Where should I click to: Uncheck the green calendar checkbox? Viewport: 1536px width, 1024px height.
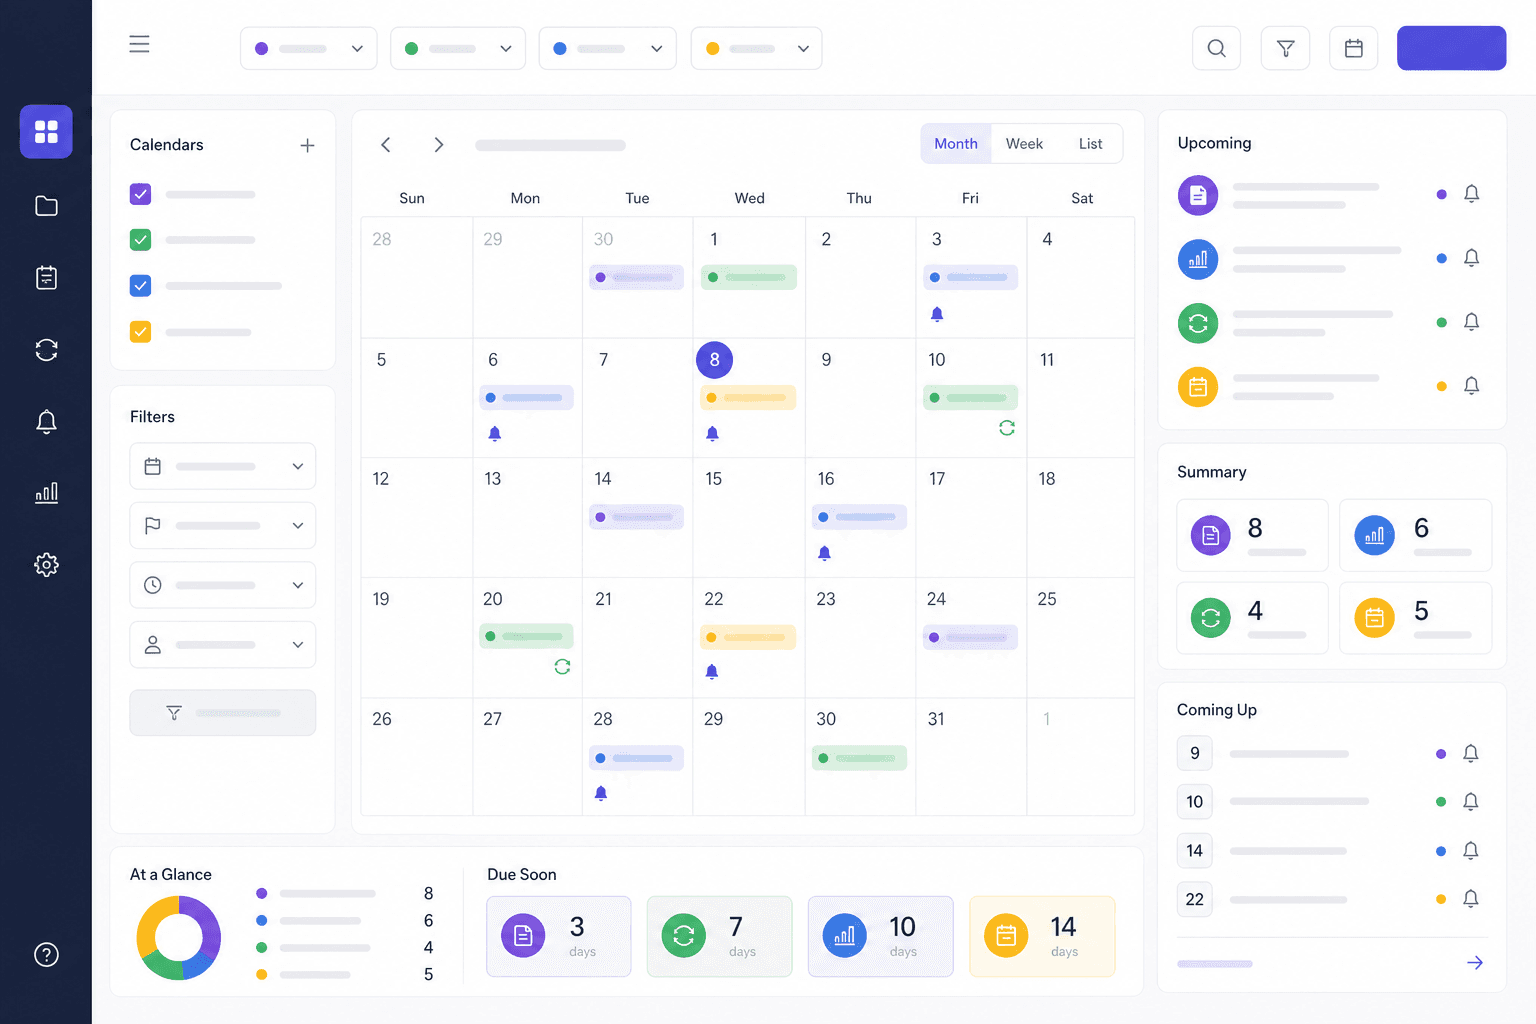tap(141, 240)
